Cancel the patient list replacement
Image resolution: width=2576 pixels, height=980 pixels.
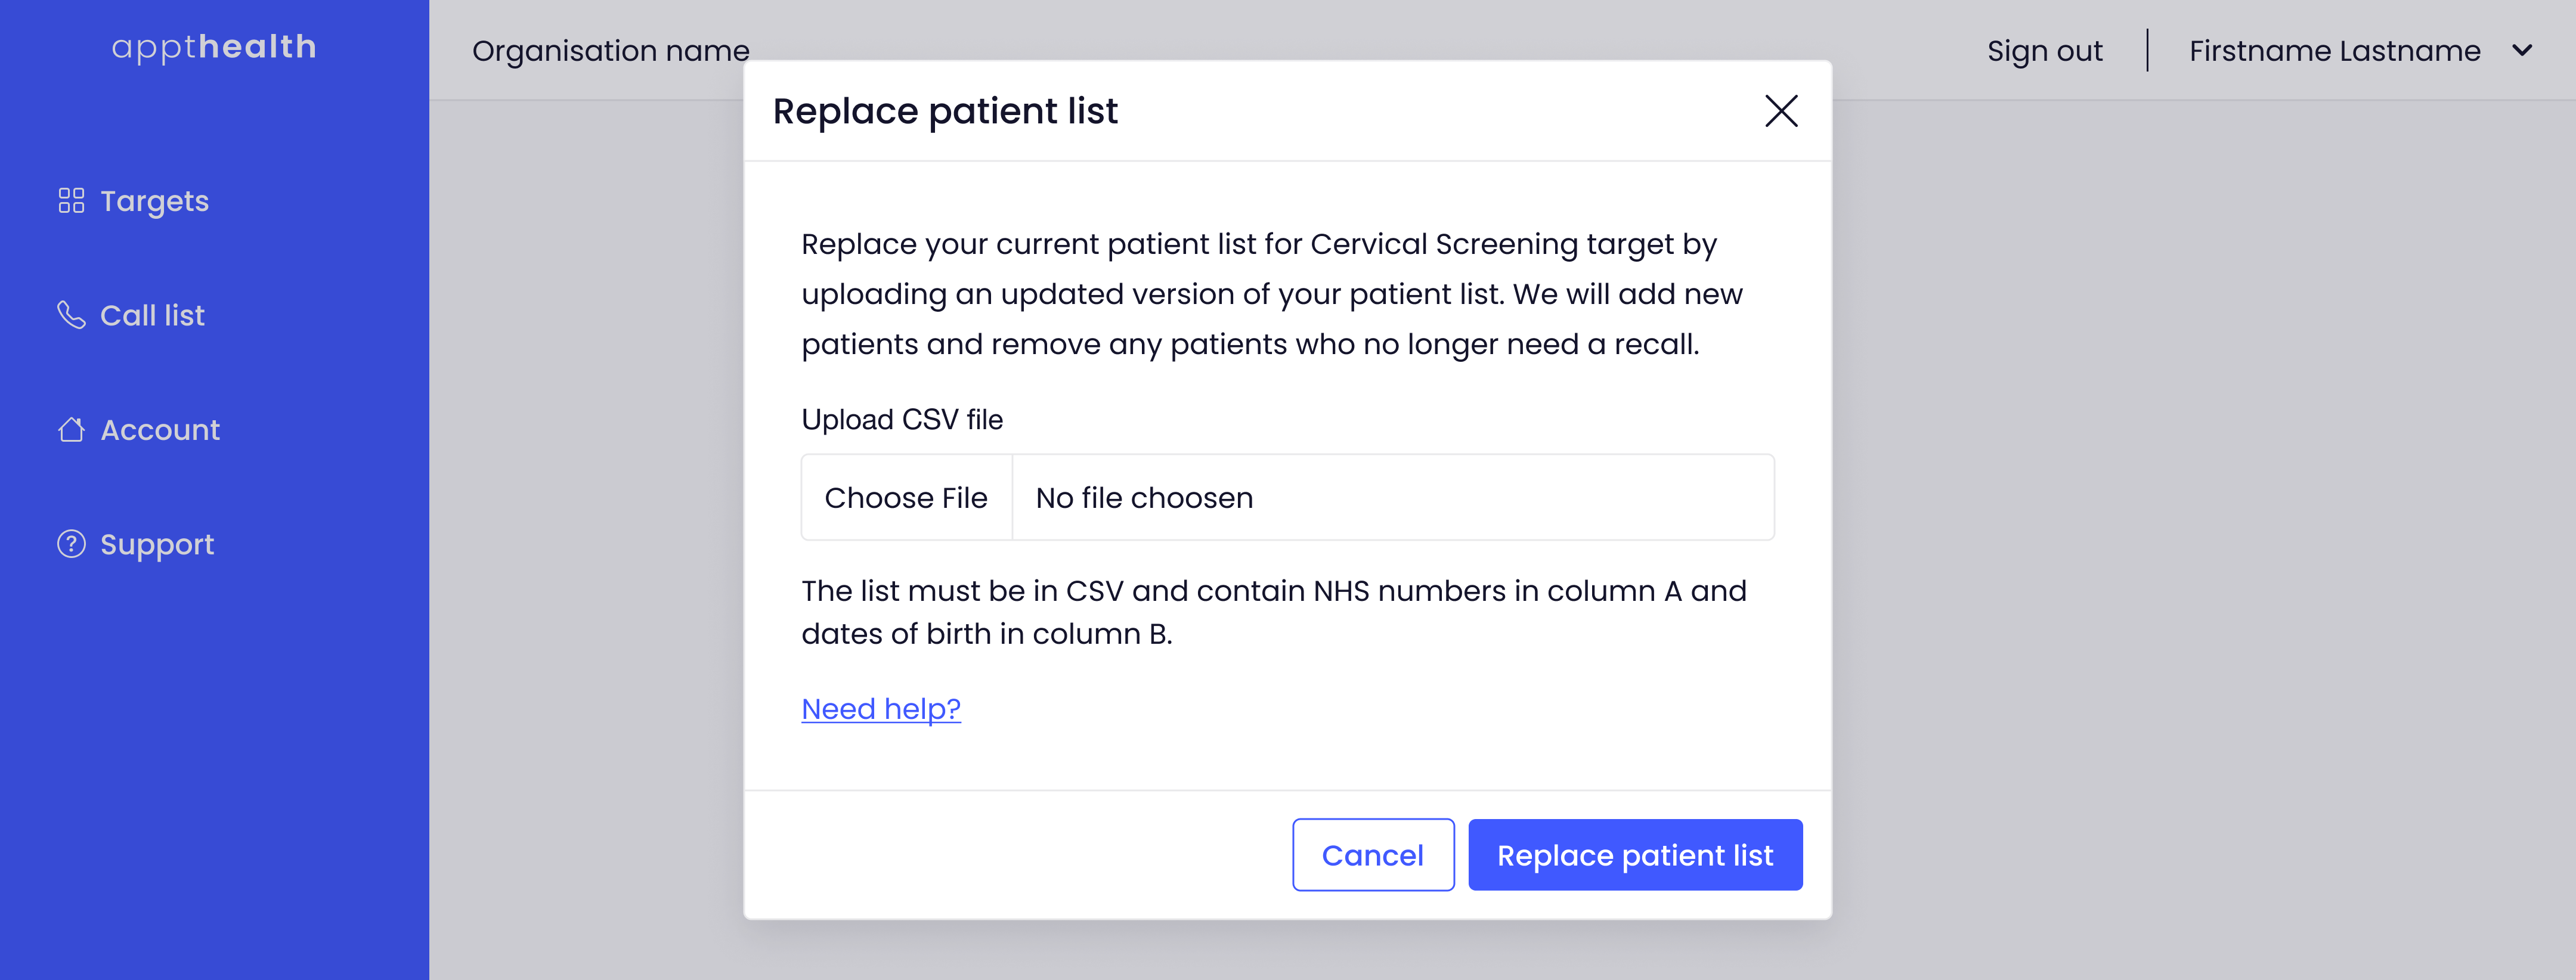pyautogui.click(x=1373, y=855)
